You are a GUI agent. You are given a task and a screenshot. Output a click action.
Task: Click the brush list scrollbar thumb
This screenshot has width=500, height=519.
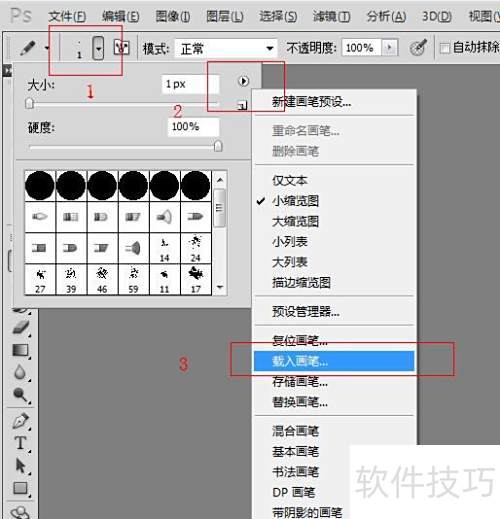coord(219,208)
